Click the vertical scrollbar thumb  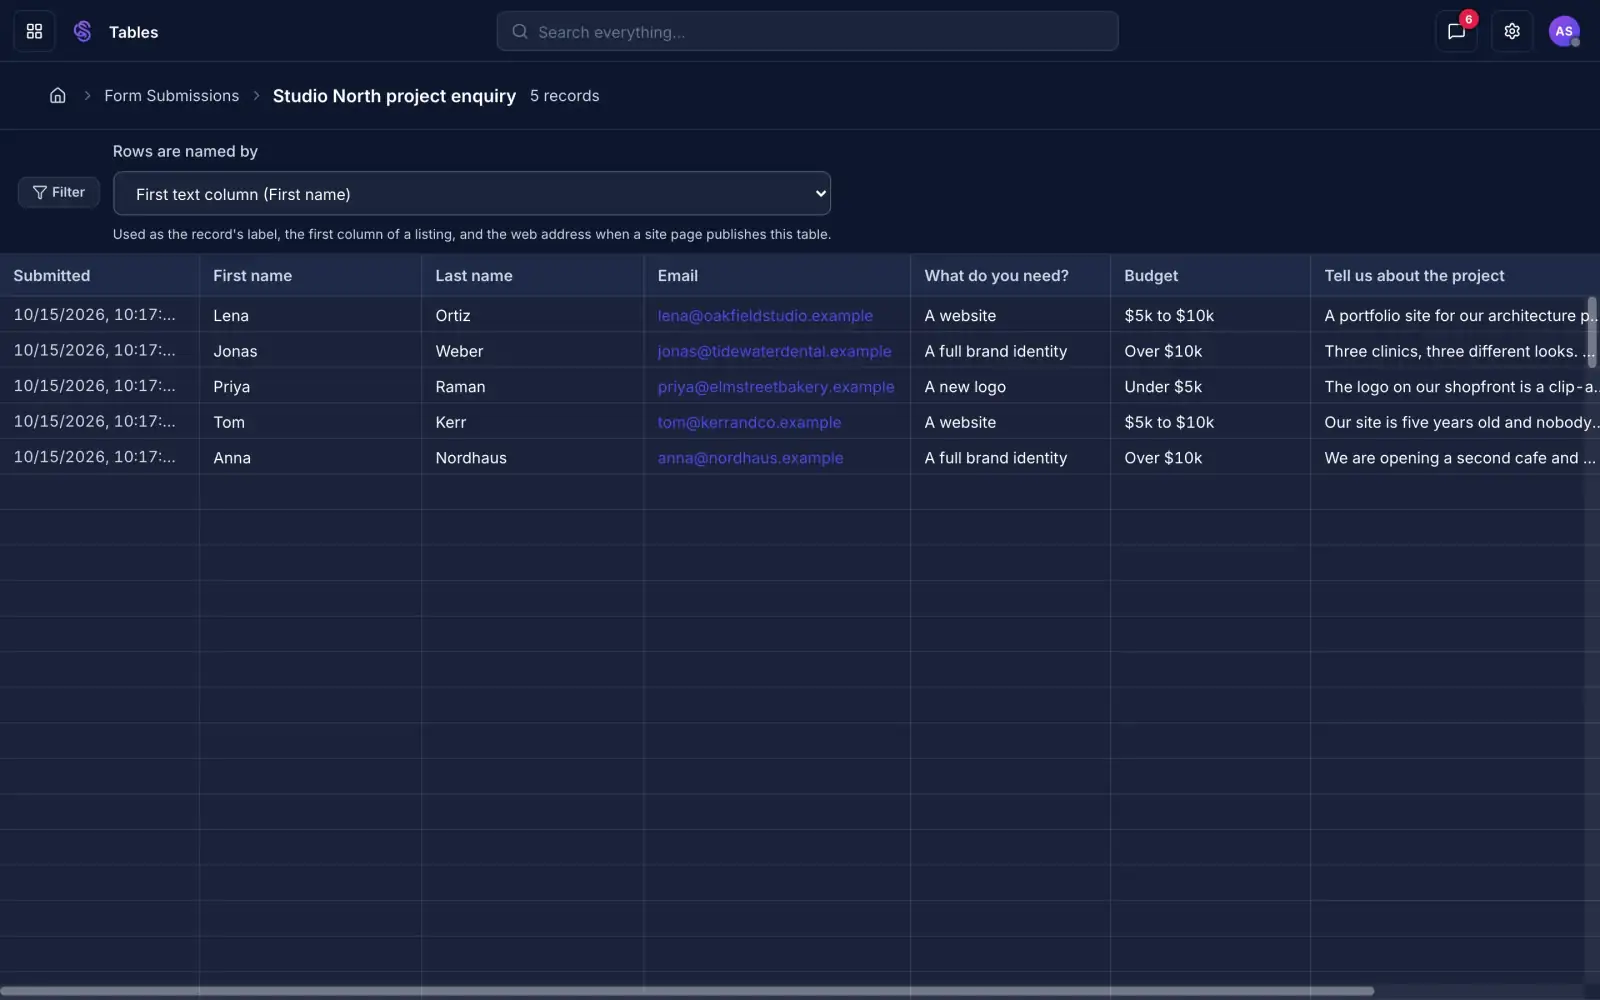1592,332
